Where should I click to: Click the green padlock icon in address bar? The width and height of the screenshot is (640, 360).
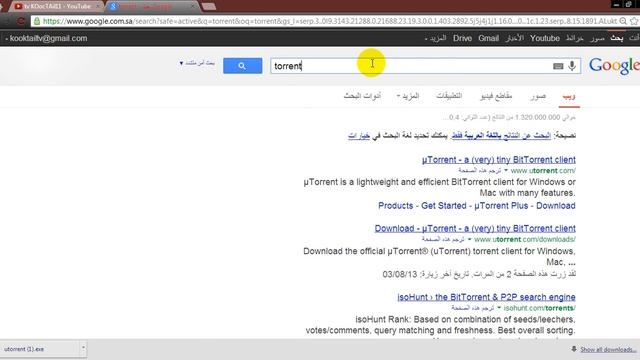click(37, 21)
